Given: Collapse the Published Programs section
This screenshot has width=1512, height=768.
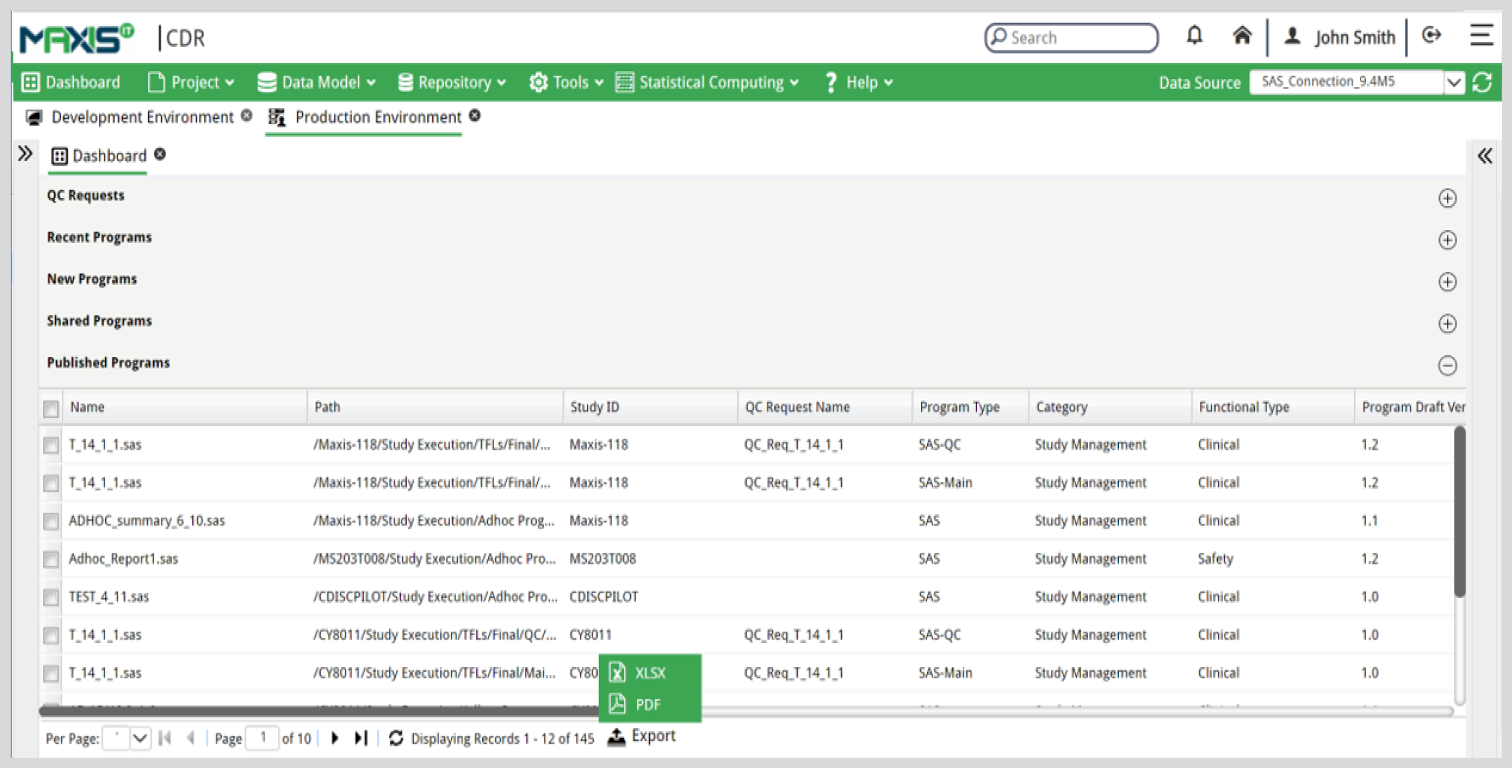Looking at the screenshot, I should point(1447,366).
